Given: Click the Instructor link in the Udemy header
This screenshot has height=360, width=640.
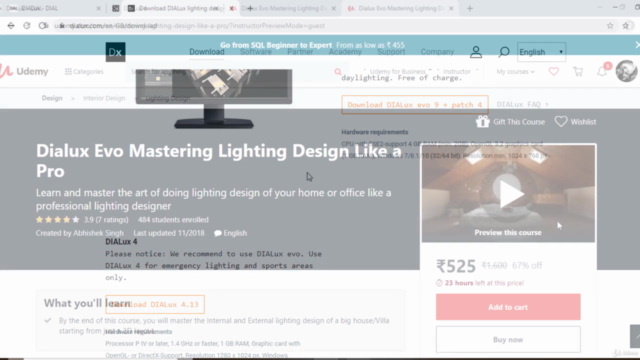Looking at the screenshot, I should pyautogui.click(x=457, y=71).
